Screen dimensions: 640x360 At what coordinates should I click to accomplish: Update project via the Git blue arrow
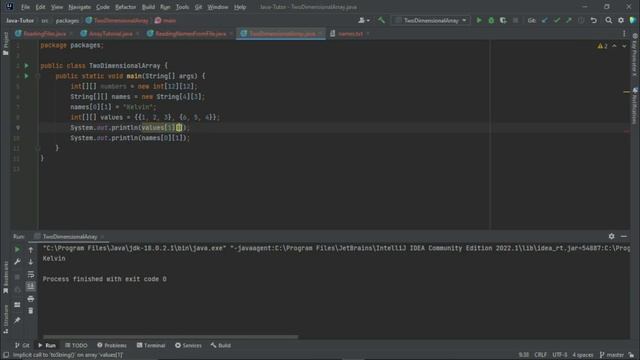(x=544, y=20)
